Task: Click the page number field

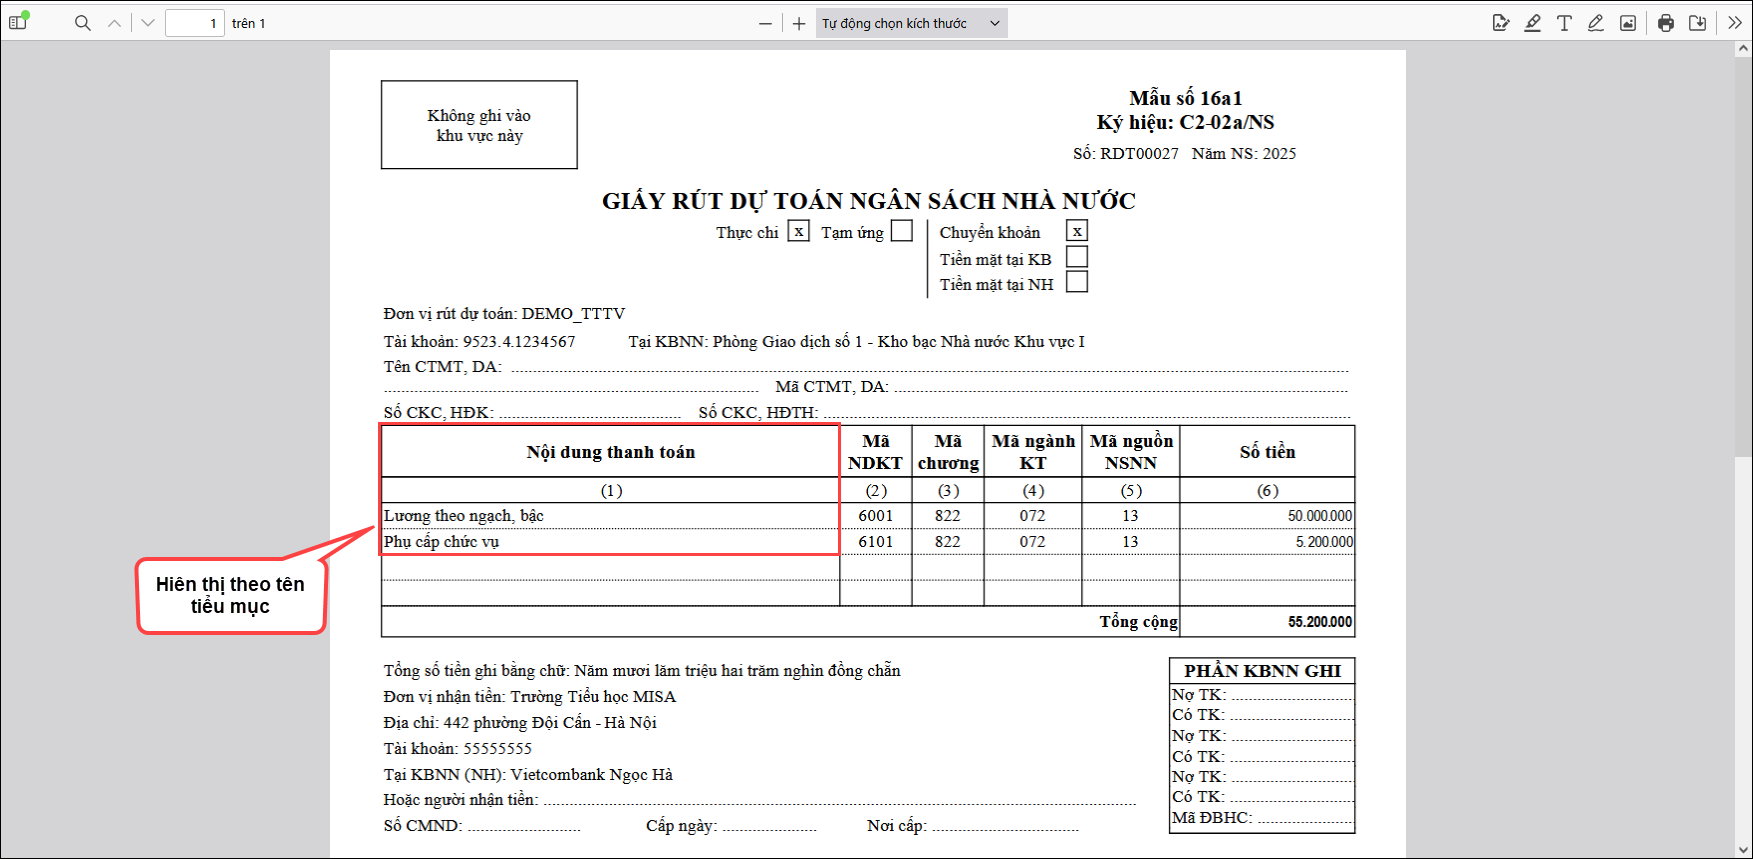Action: [x=194, y=23]
